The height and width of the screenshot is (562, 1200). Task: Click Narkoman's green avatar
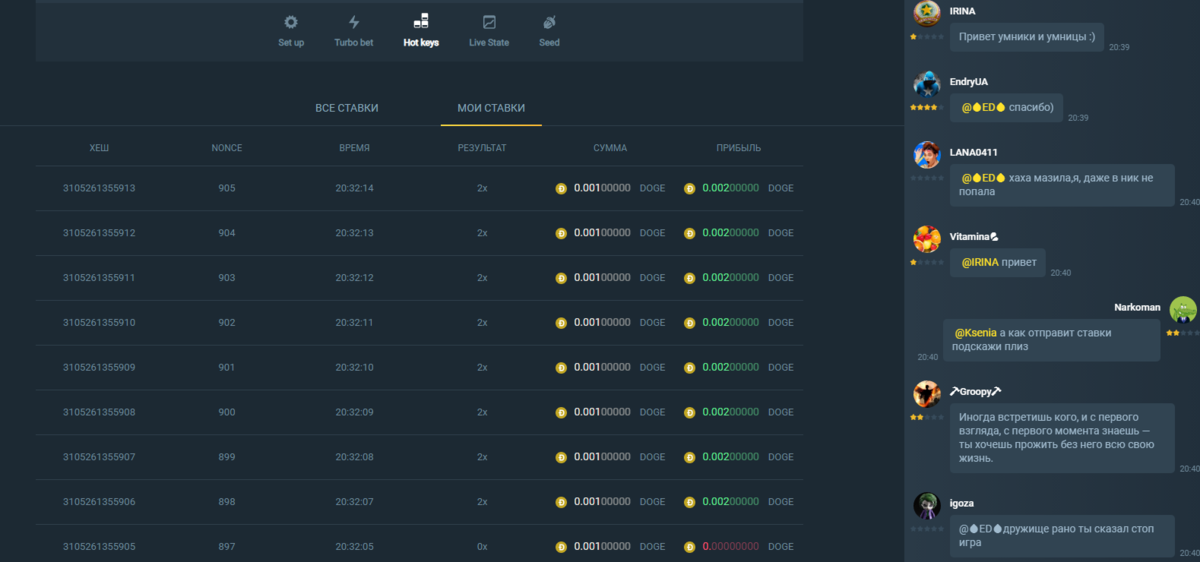(x=1183, y=309)
